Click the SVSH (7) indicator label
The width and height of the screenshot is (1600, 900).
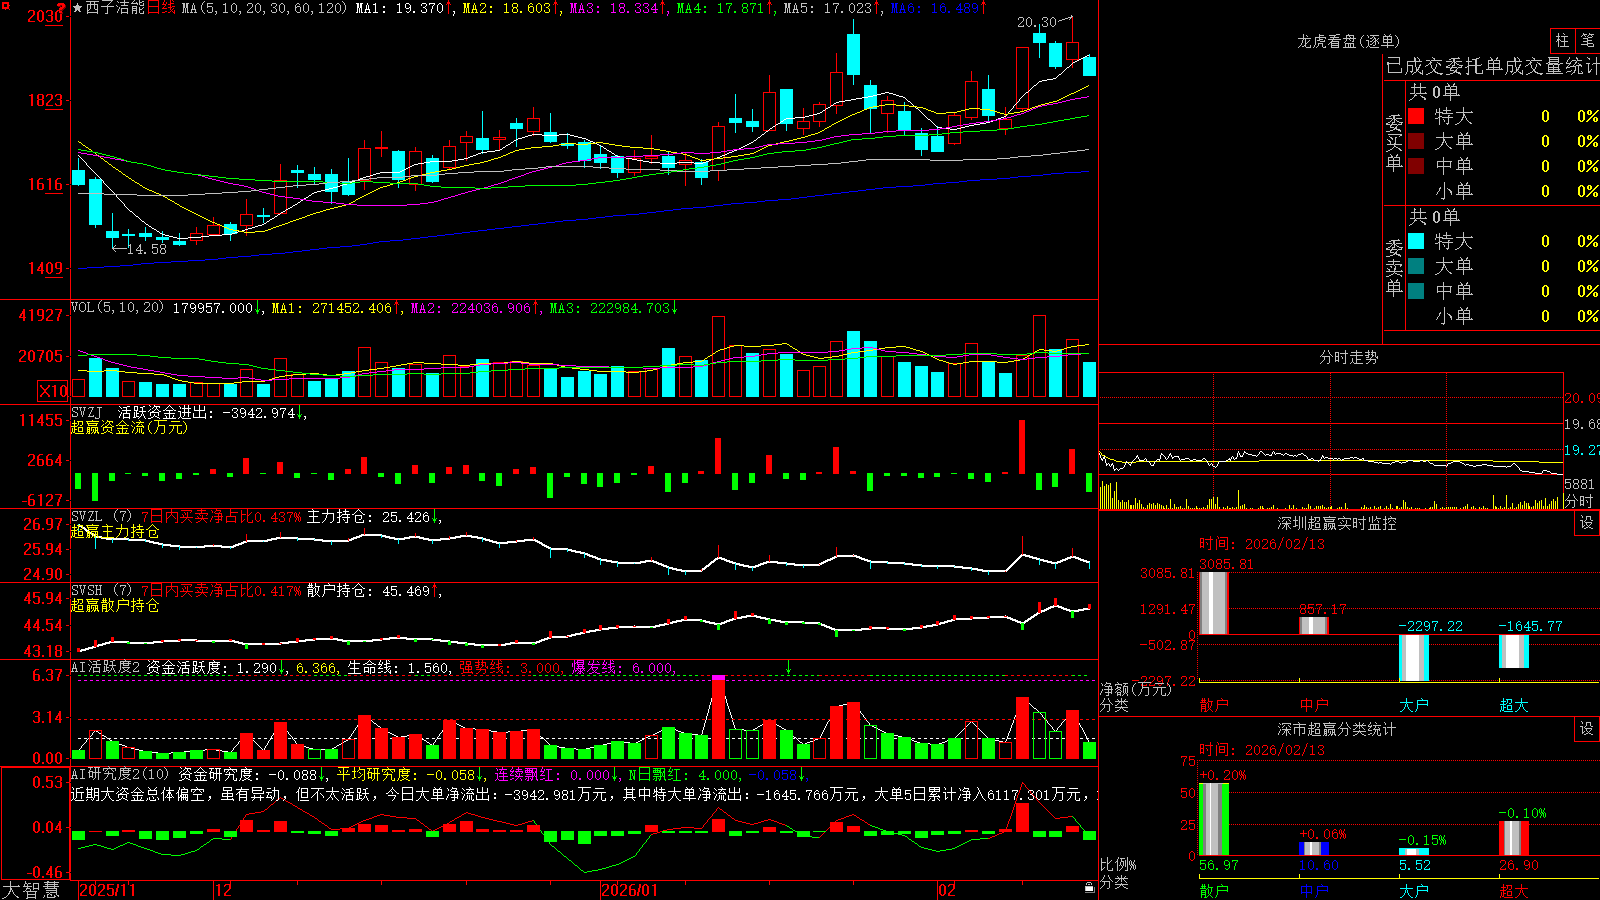pyautogui.click(x=102, y=591)
